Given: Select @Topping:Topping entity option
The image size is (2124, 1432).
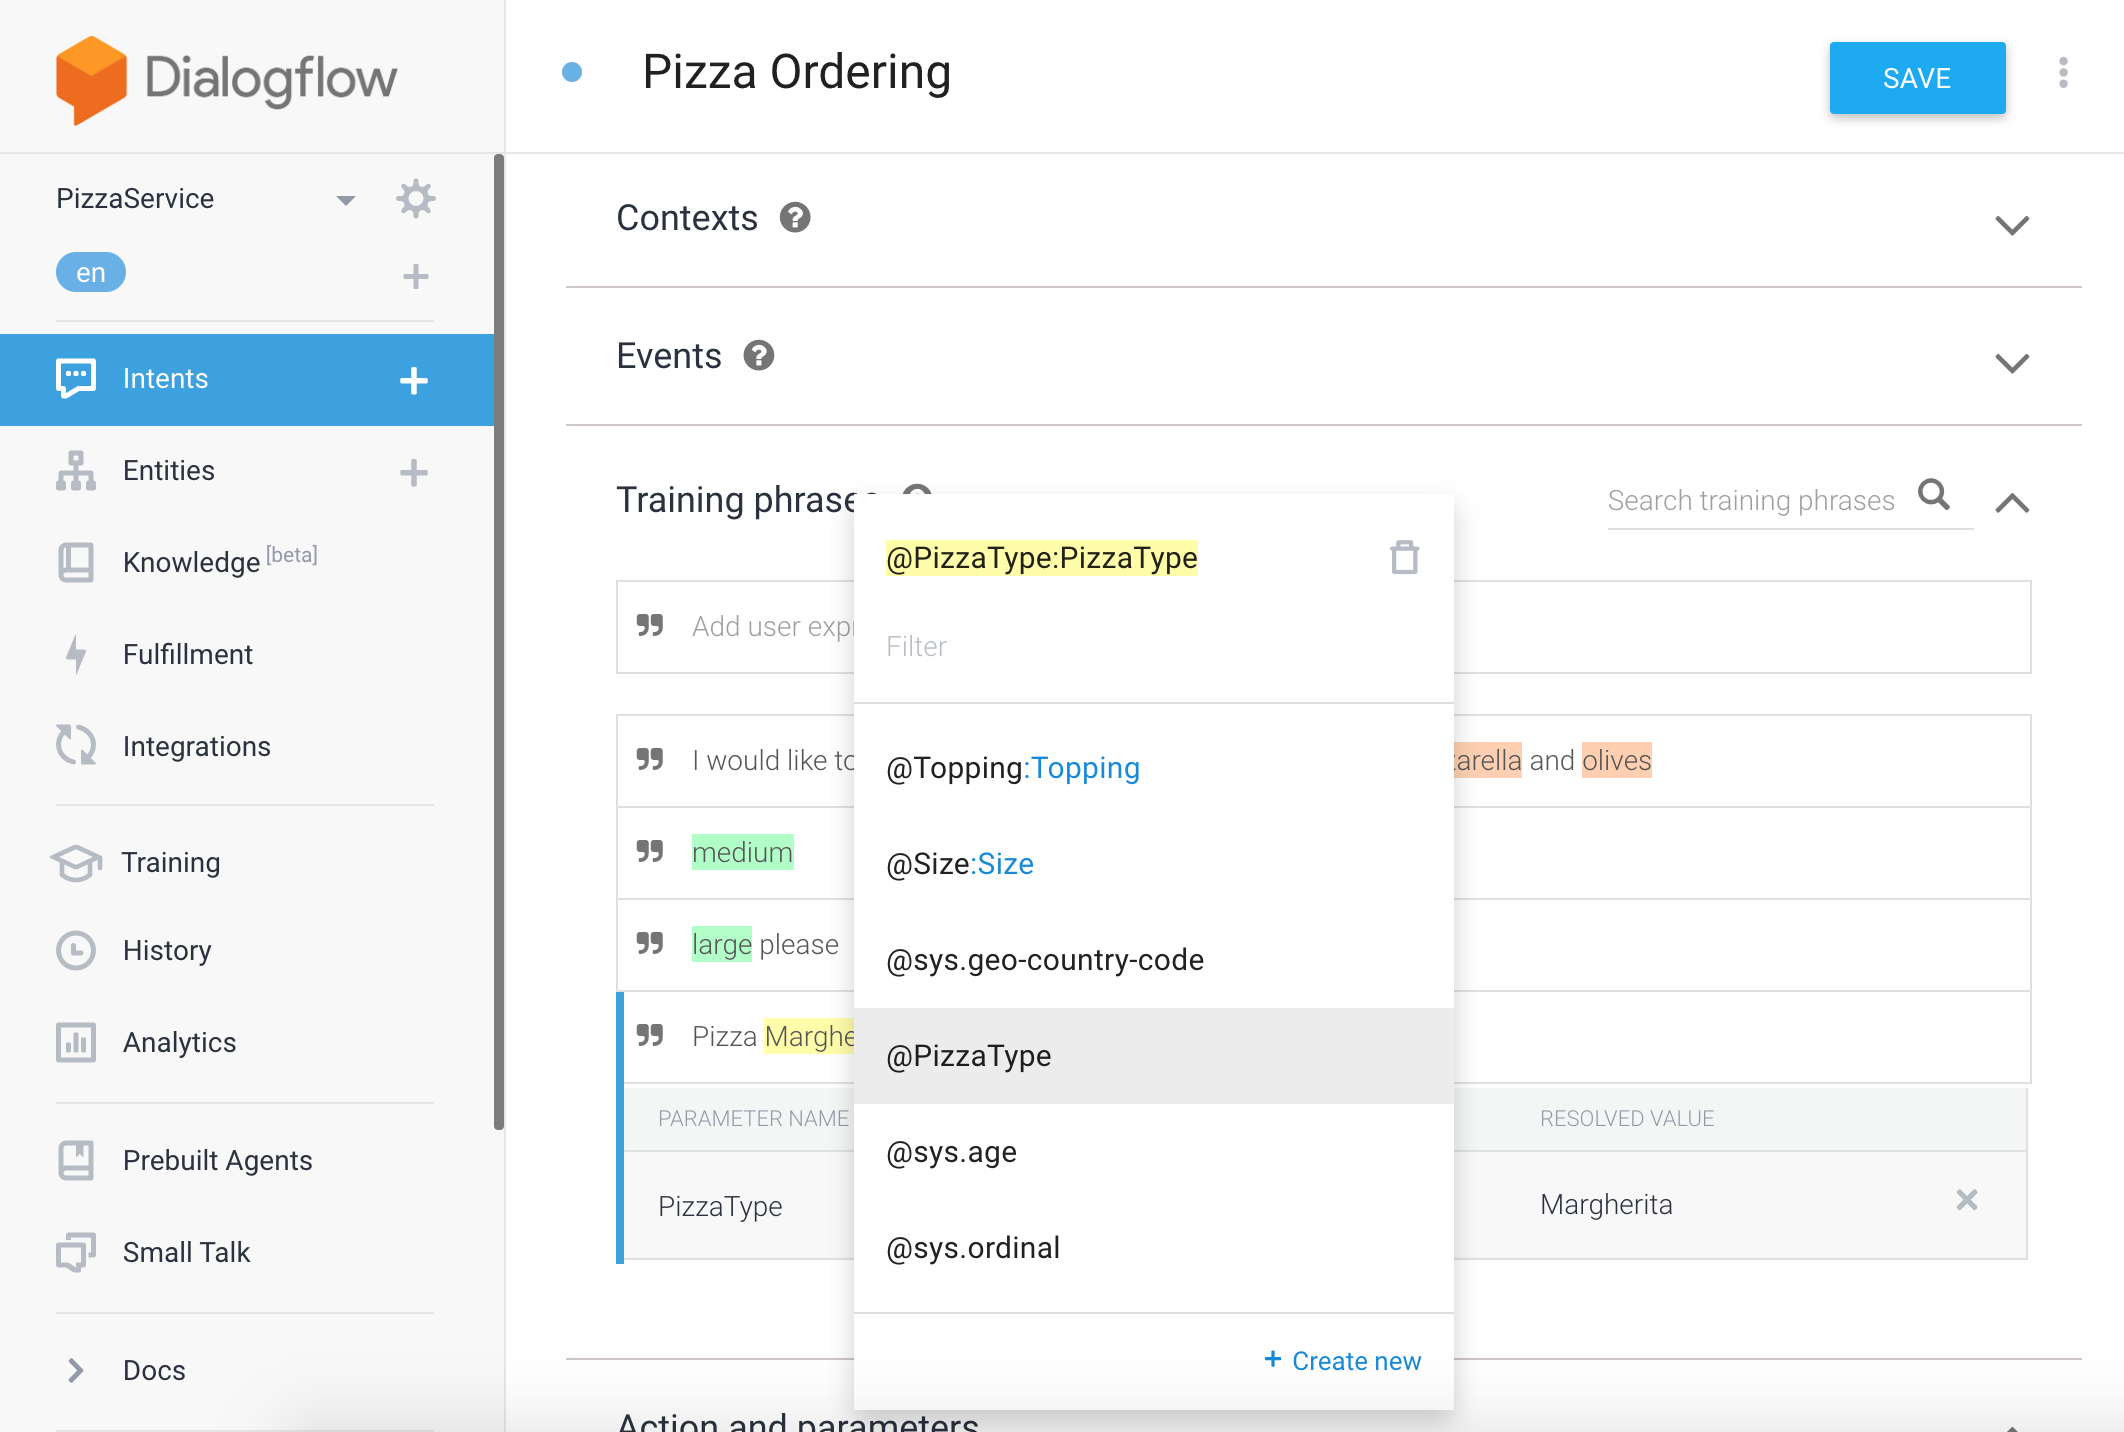Looking at the screenshot, I should 1153,768.
